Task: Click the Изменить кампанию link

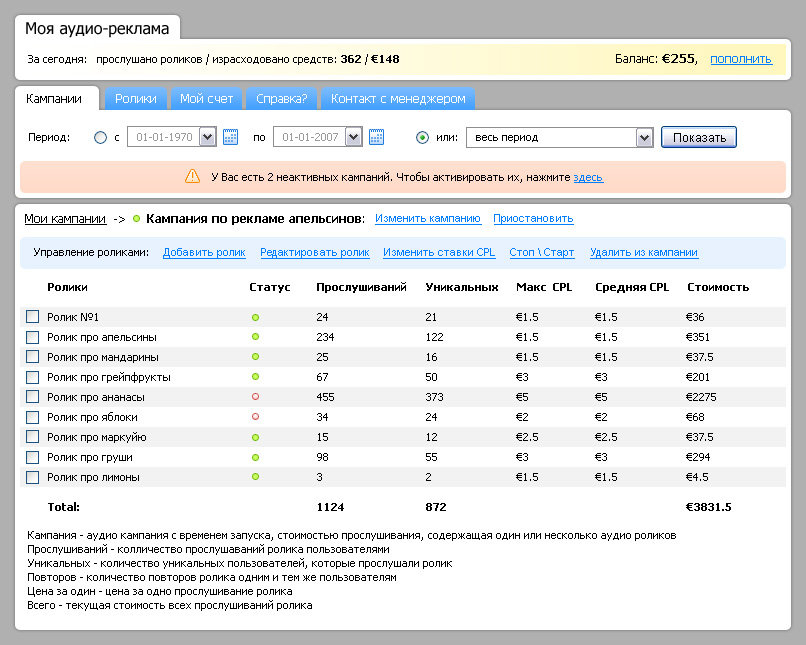Action: (428, 218)
